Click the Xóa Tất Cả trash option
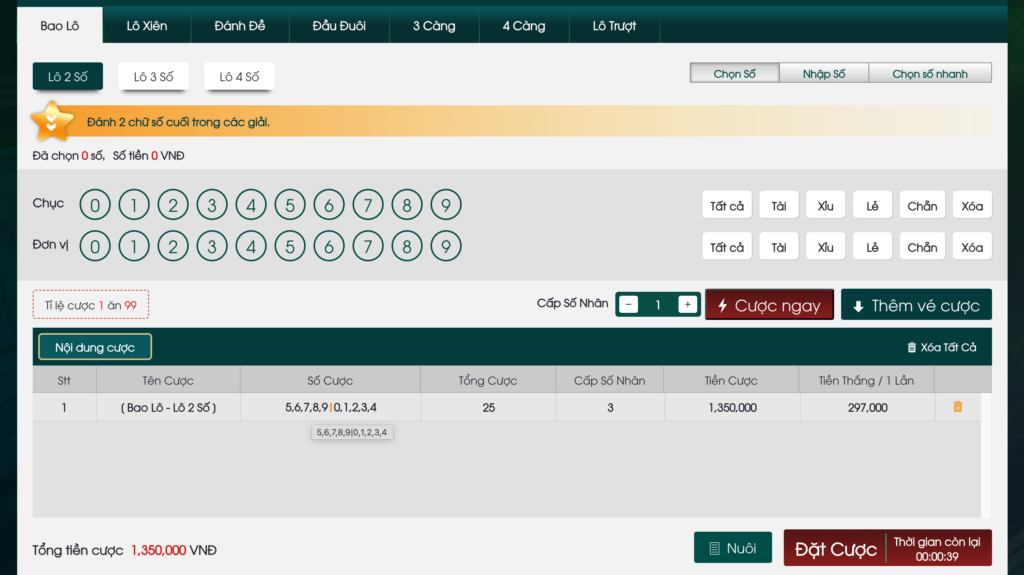 pos(941,347)
